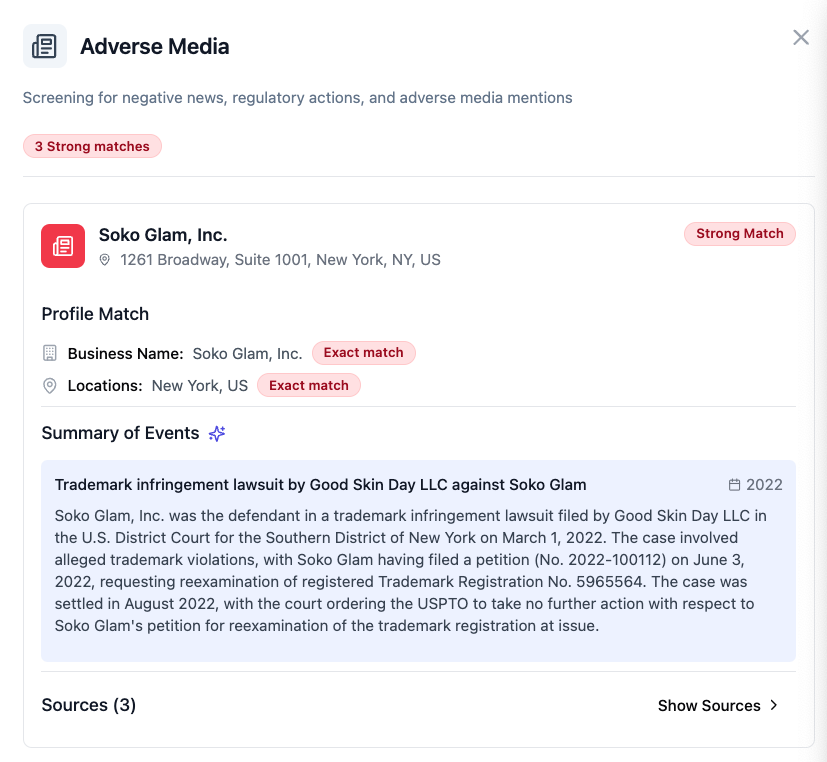Viewport: 827px width, 762px height.
Task: Click the Sources (3) heading
Action: pos(89,706)
